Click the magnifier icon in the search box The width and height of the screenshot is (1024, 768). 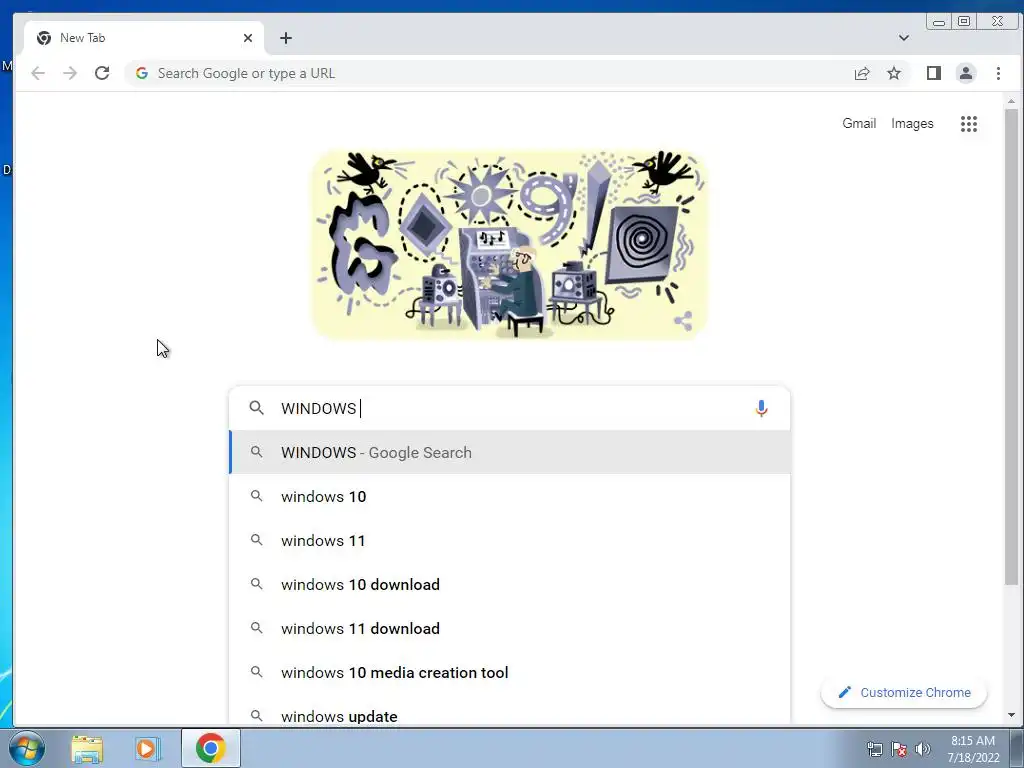(x=257, y=408)
